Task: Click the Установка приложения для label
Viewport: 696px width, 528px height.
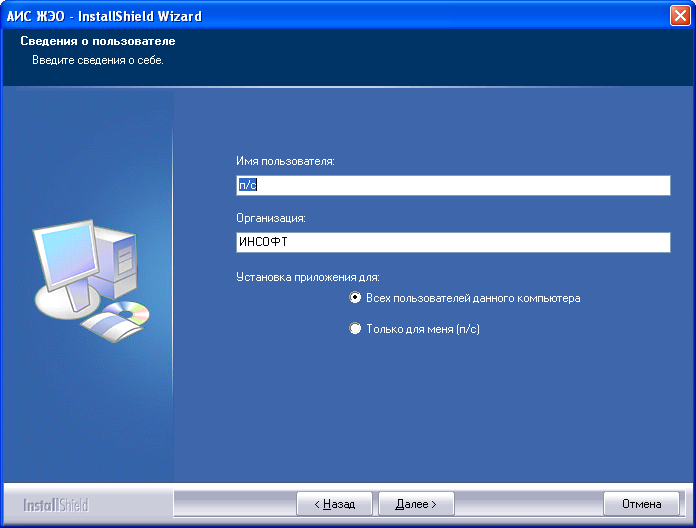Action: pyautogui.click(x=308, y=277)
